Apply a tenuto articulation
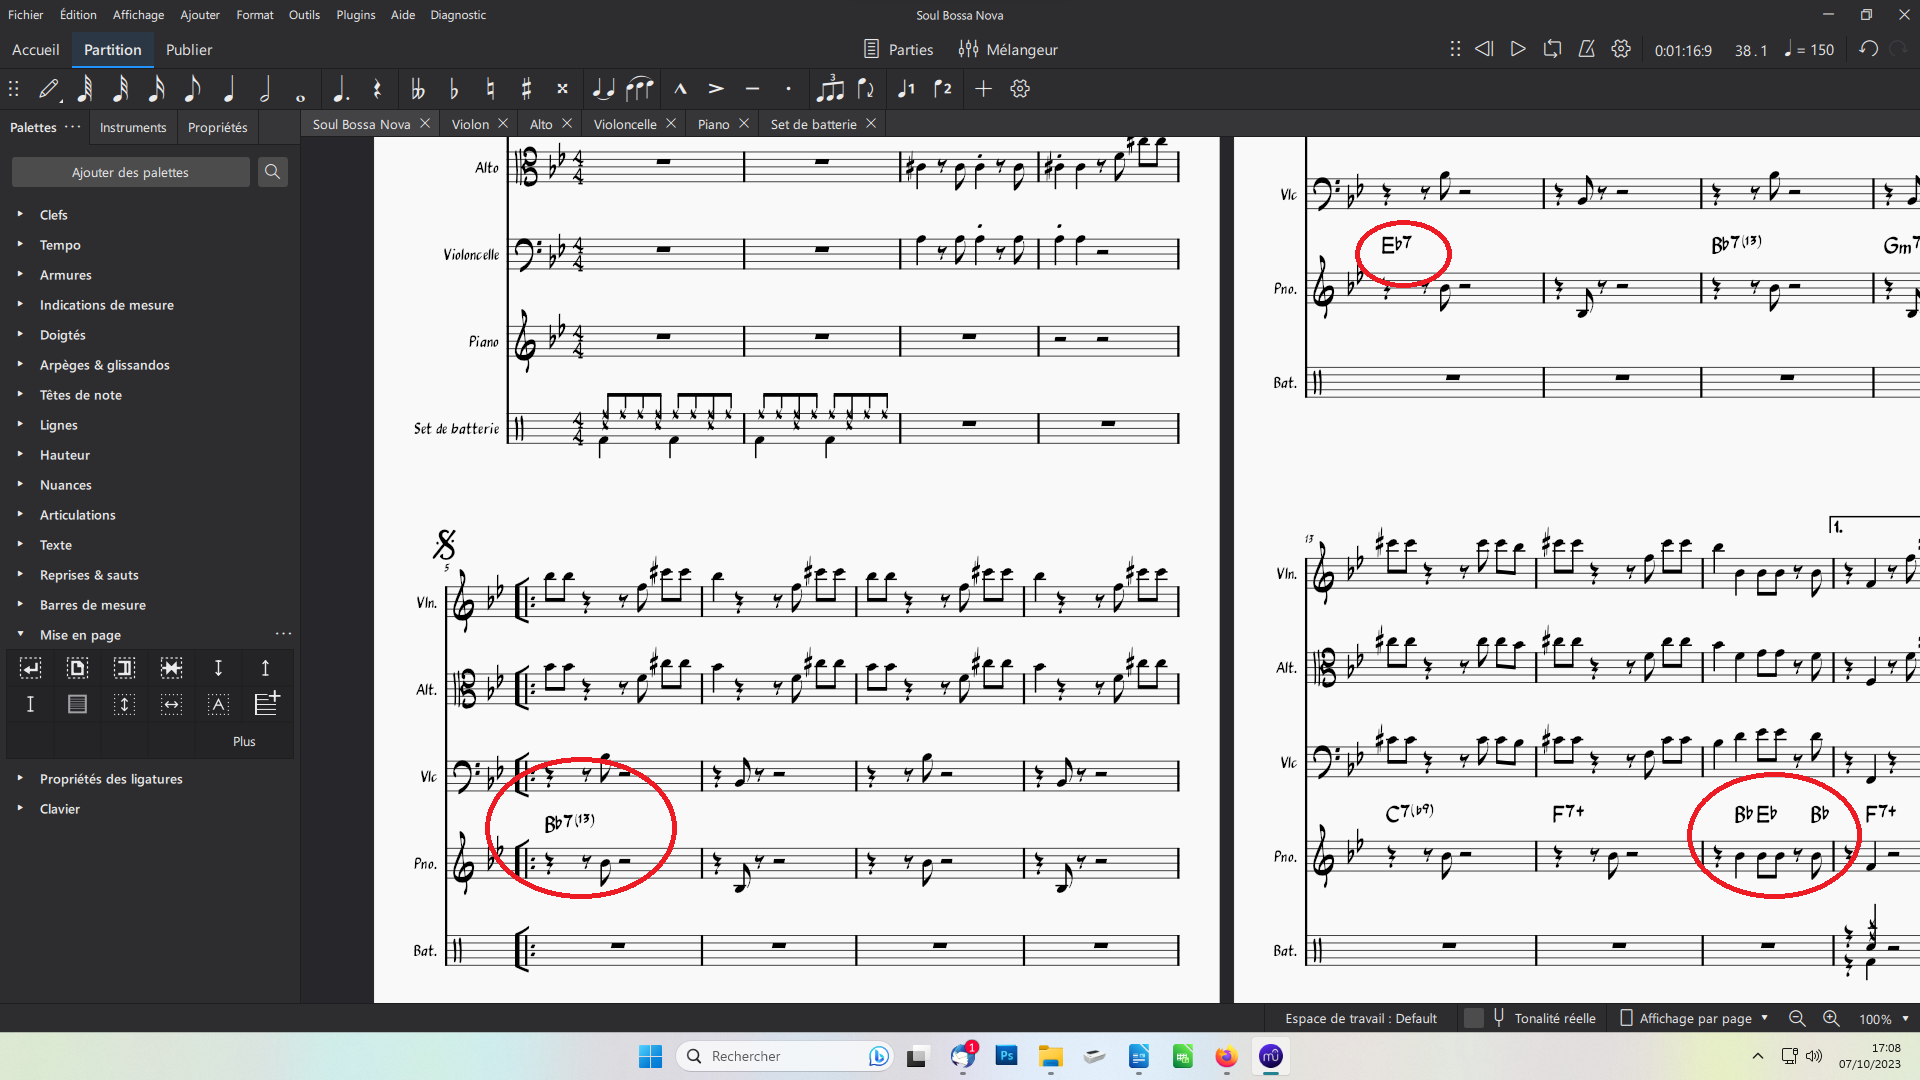This screenshot has height=1080, width=1920. (753, 88)
